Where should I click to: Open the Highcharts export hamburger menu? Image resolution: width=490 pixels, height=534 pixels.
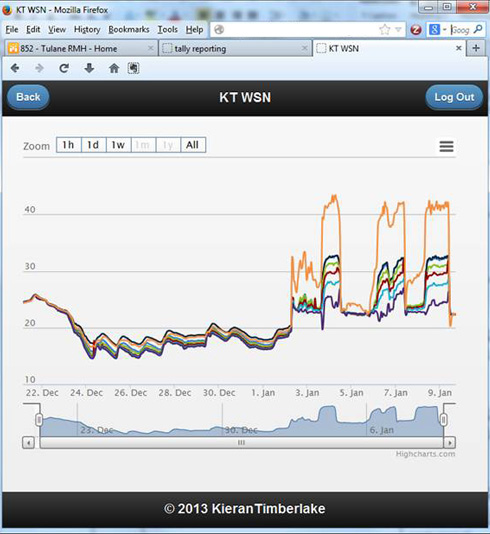tap(446, 146)
